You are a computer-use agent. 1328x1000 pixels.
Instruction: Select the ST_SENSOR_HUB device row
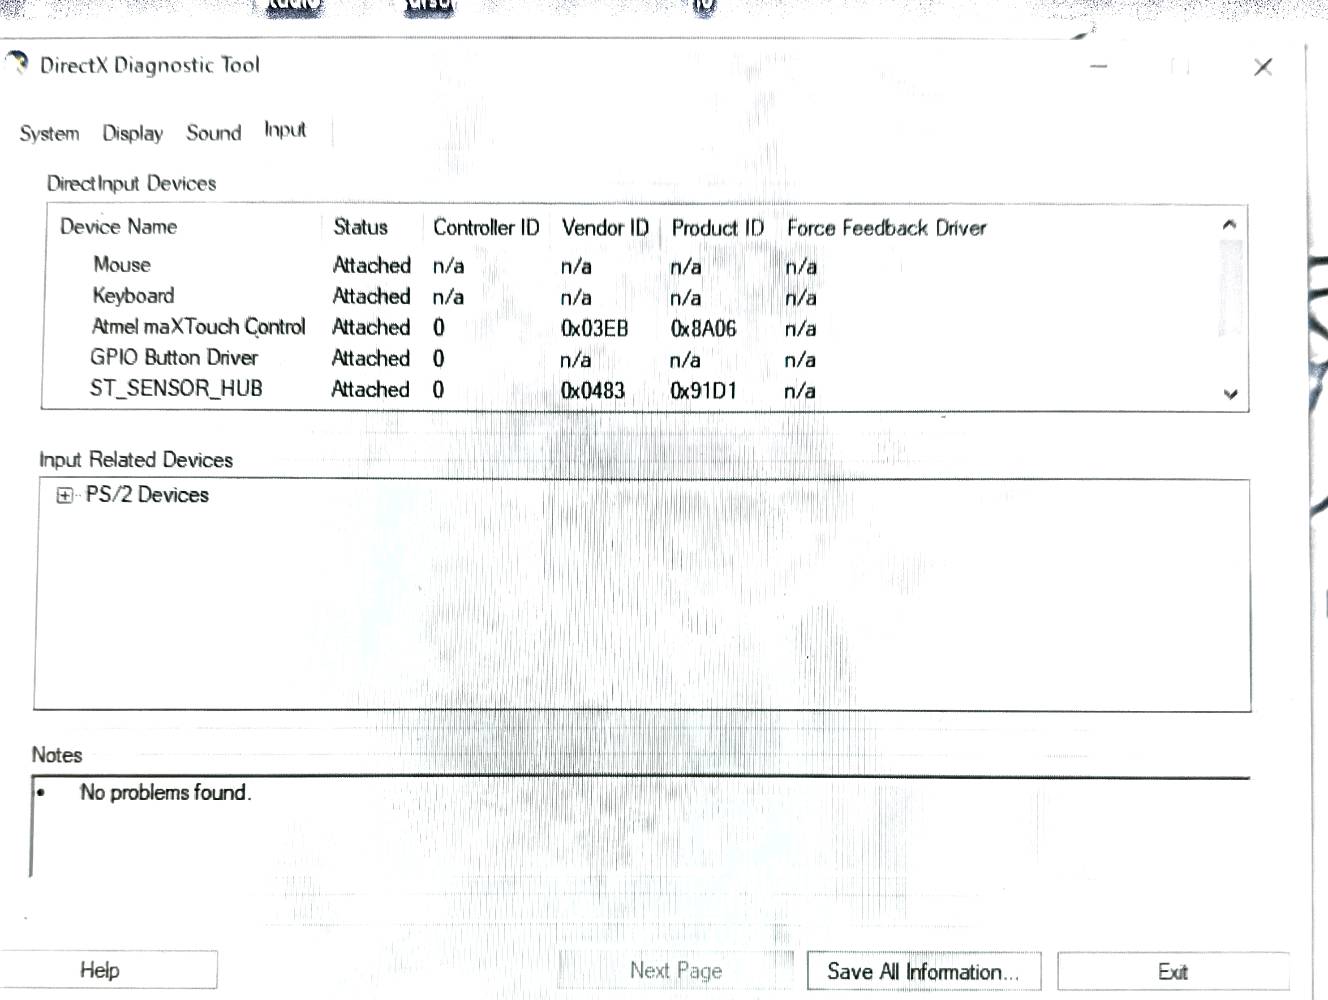tap(176, 389)
